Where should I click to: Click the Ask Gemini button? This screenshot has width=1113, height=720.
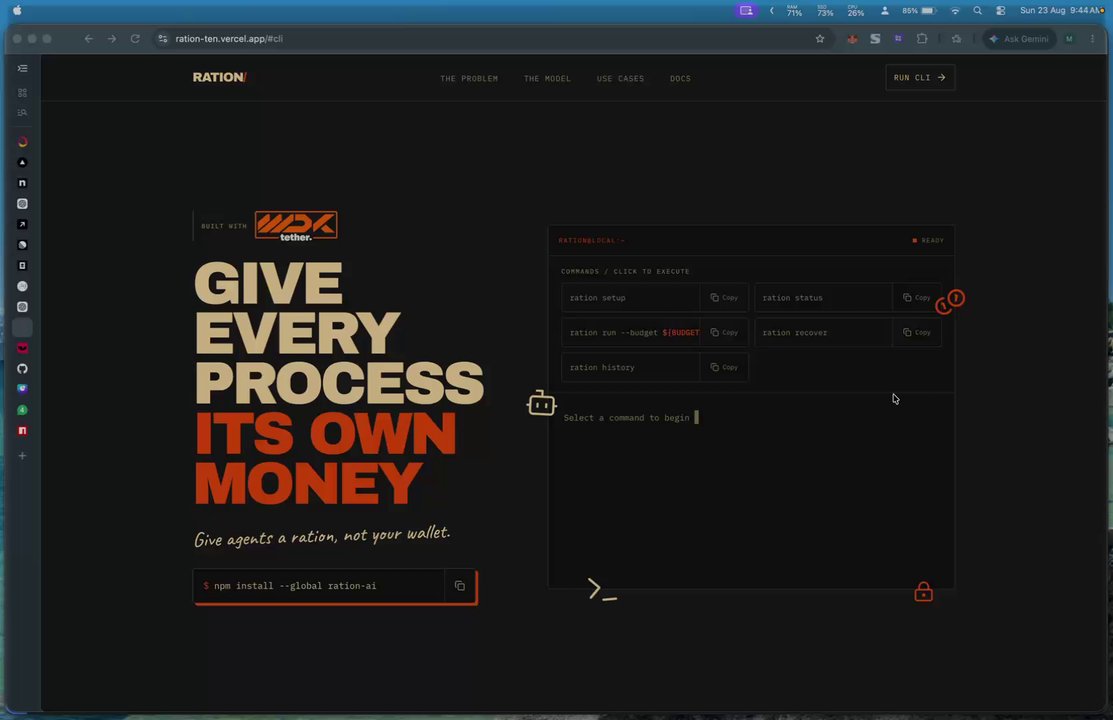click(1019, 39)
